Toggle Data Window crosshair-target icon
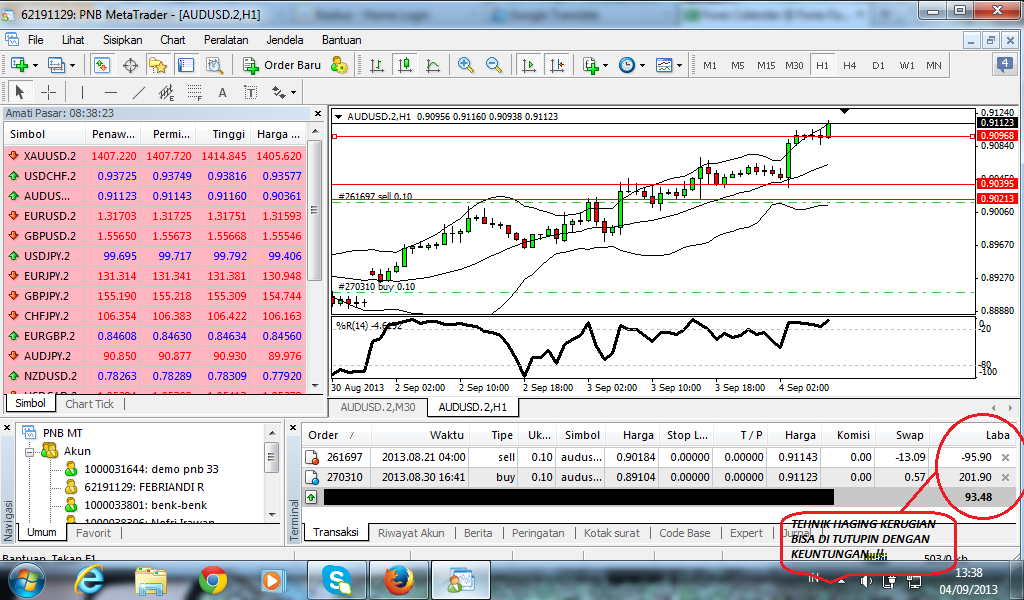The image size is (1024, 600). pos(130,65)
